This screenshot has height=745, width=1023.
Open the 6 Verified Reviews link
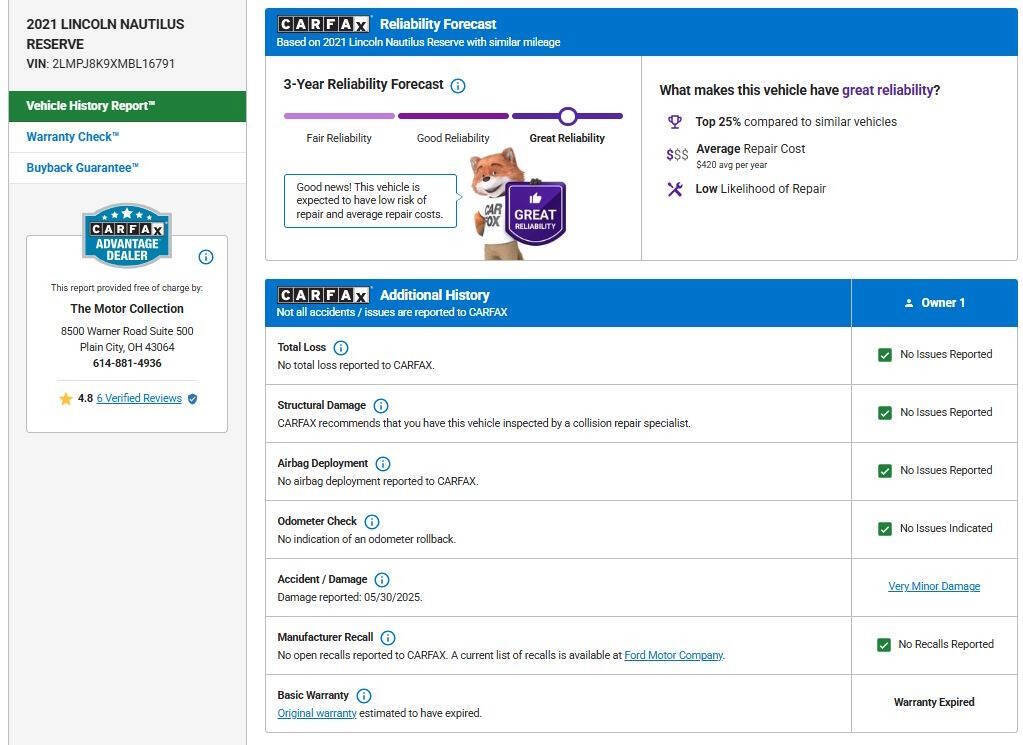tap(139, 398)
